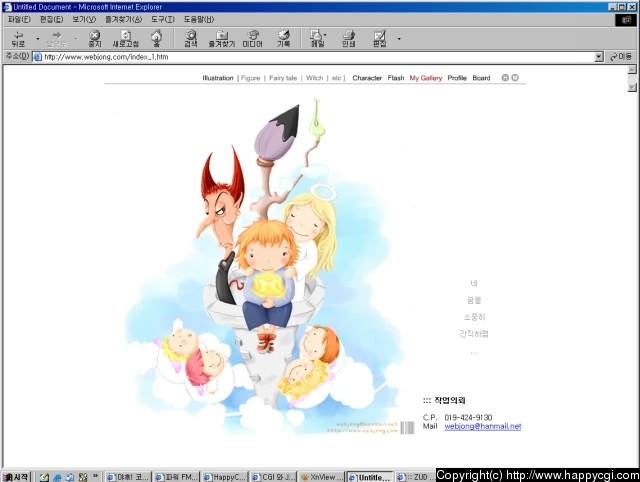
Task: Click first round icon after Board link
Action: point(505,78)
